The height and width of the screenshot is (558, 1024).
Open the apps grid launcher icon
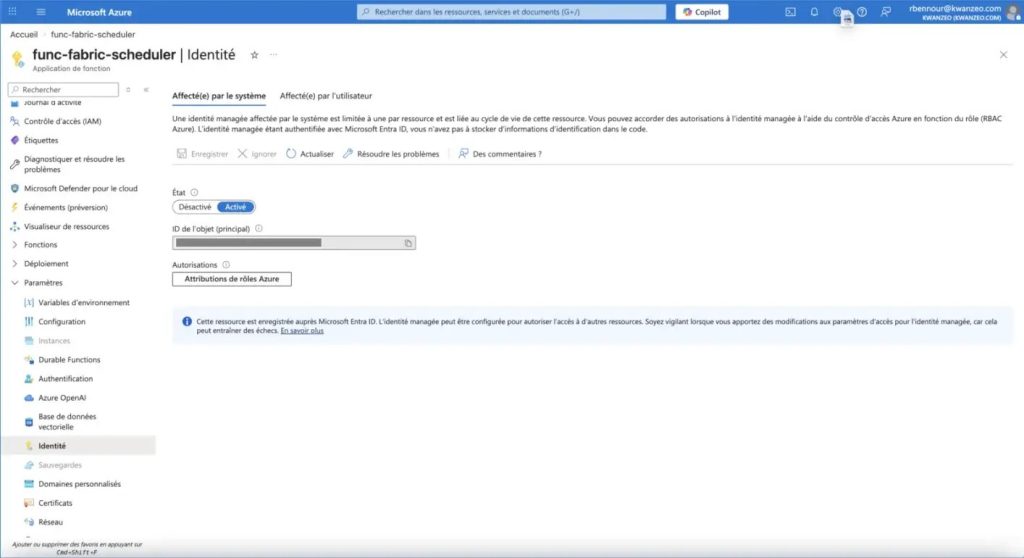pyautogui.click(x=12, y=12)
